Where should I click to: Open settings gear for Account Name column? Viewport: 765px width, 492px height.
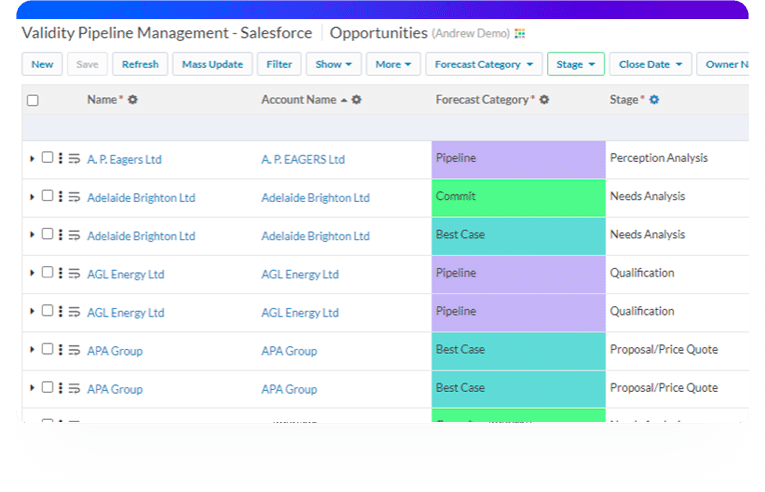pos(357,100)
